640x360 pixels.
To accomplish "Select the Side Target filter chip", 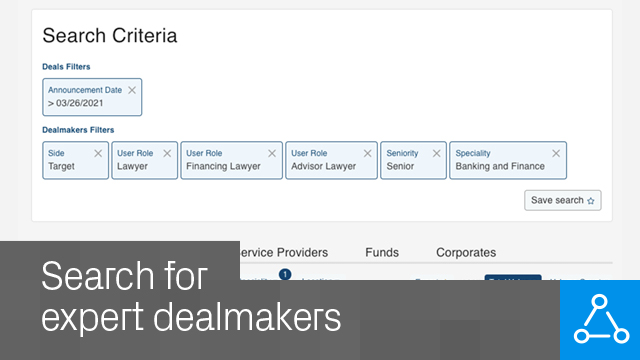I will click(76, 160).
